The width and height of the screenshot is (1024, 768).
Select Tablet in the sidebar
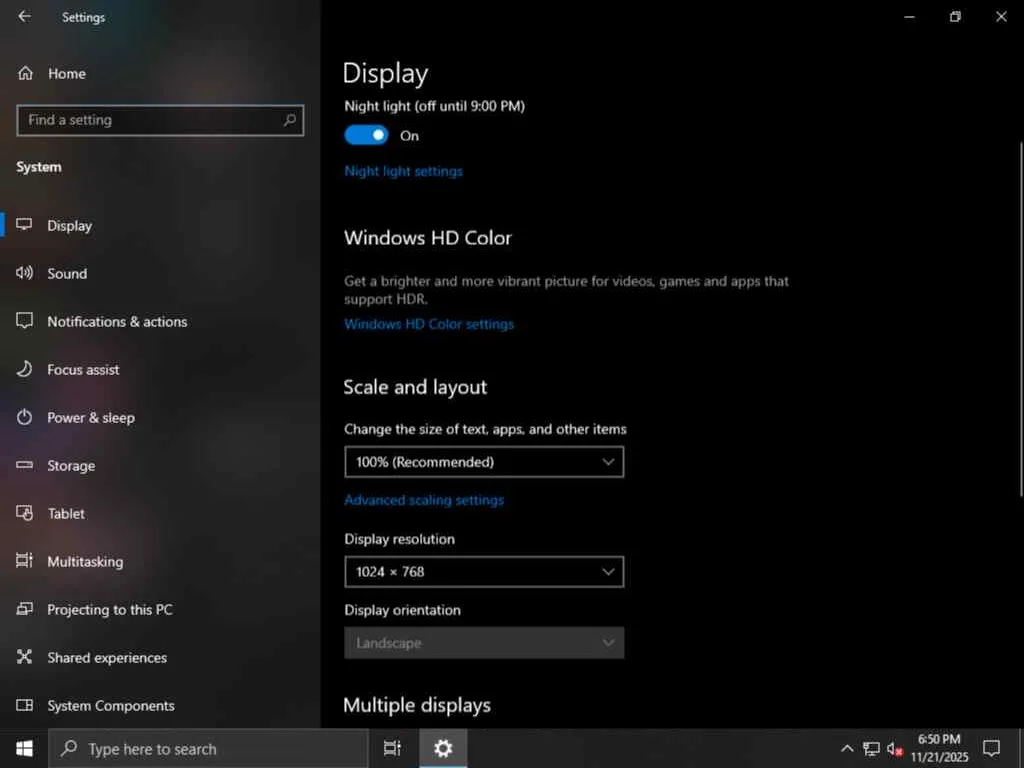point(66,513)
